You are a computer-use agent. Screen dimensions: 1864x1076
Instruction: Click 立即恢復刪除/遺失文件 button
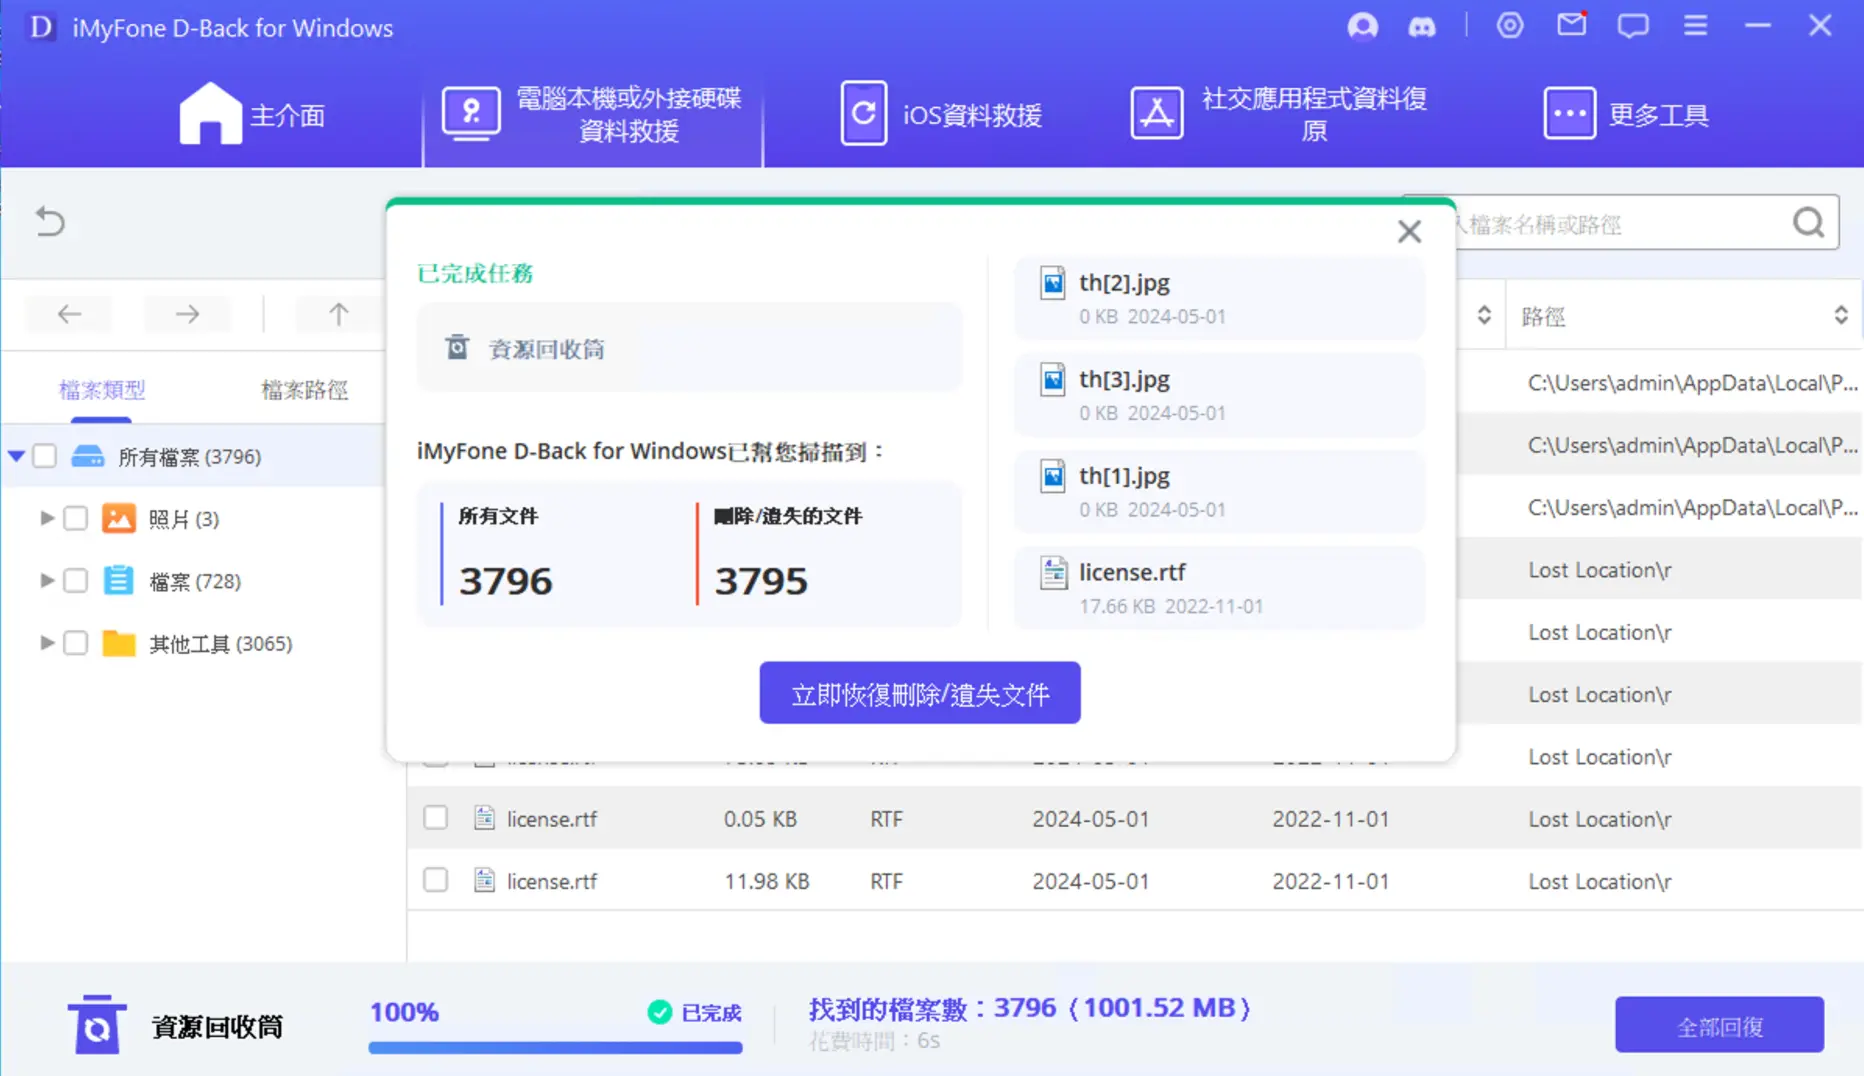920,693
